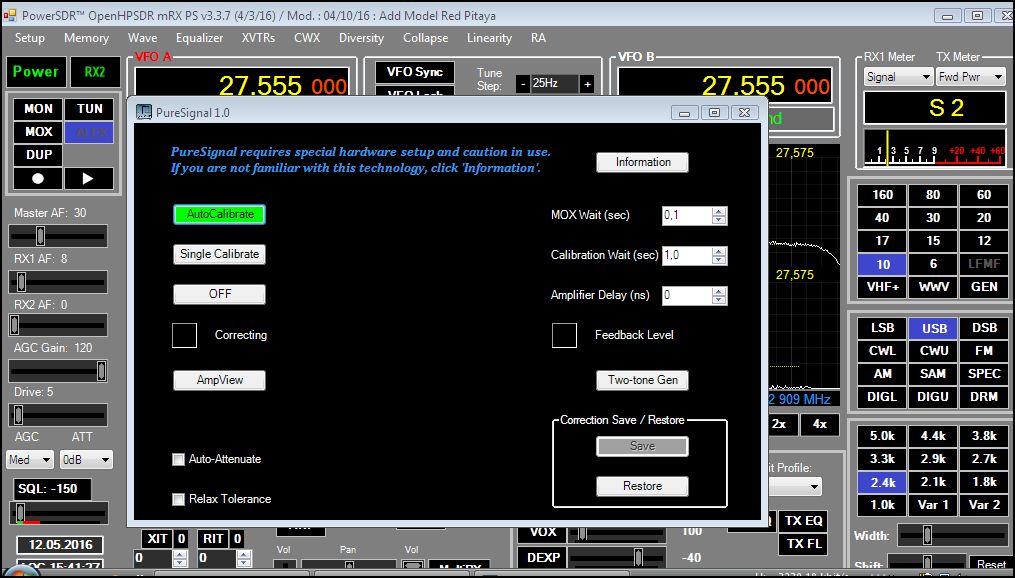Increase MOX Wait spinner value

click(x=719, y=212)
